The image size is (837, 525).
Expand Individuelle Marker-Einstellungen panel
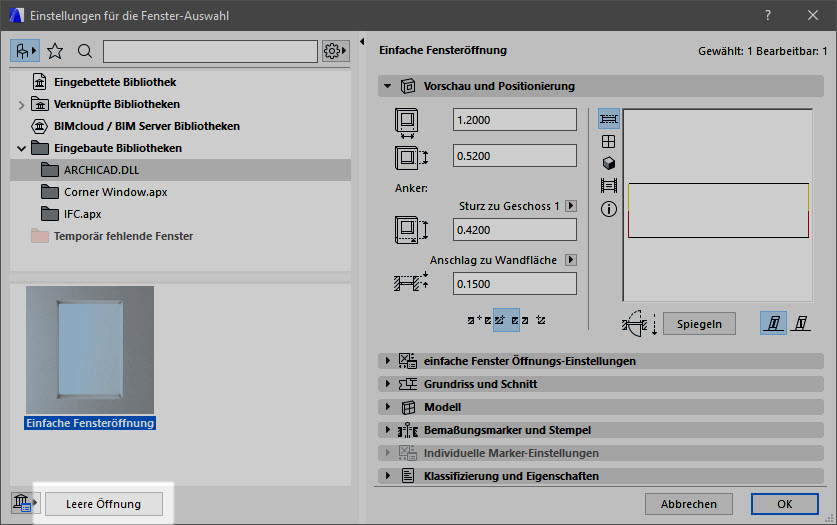(x=388, y=453)
